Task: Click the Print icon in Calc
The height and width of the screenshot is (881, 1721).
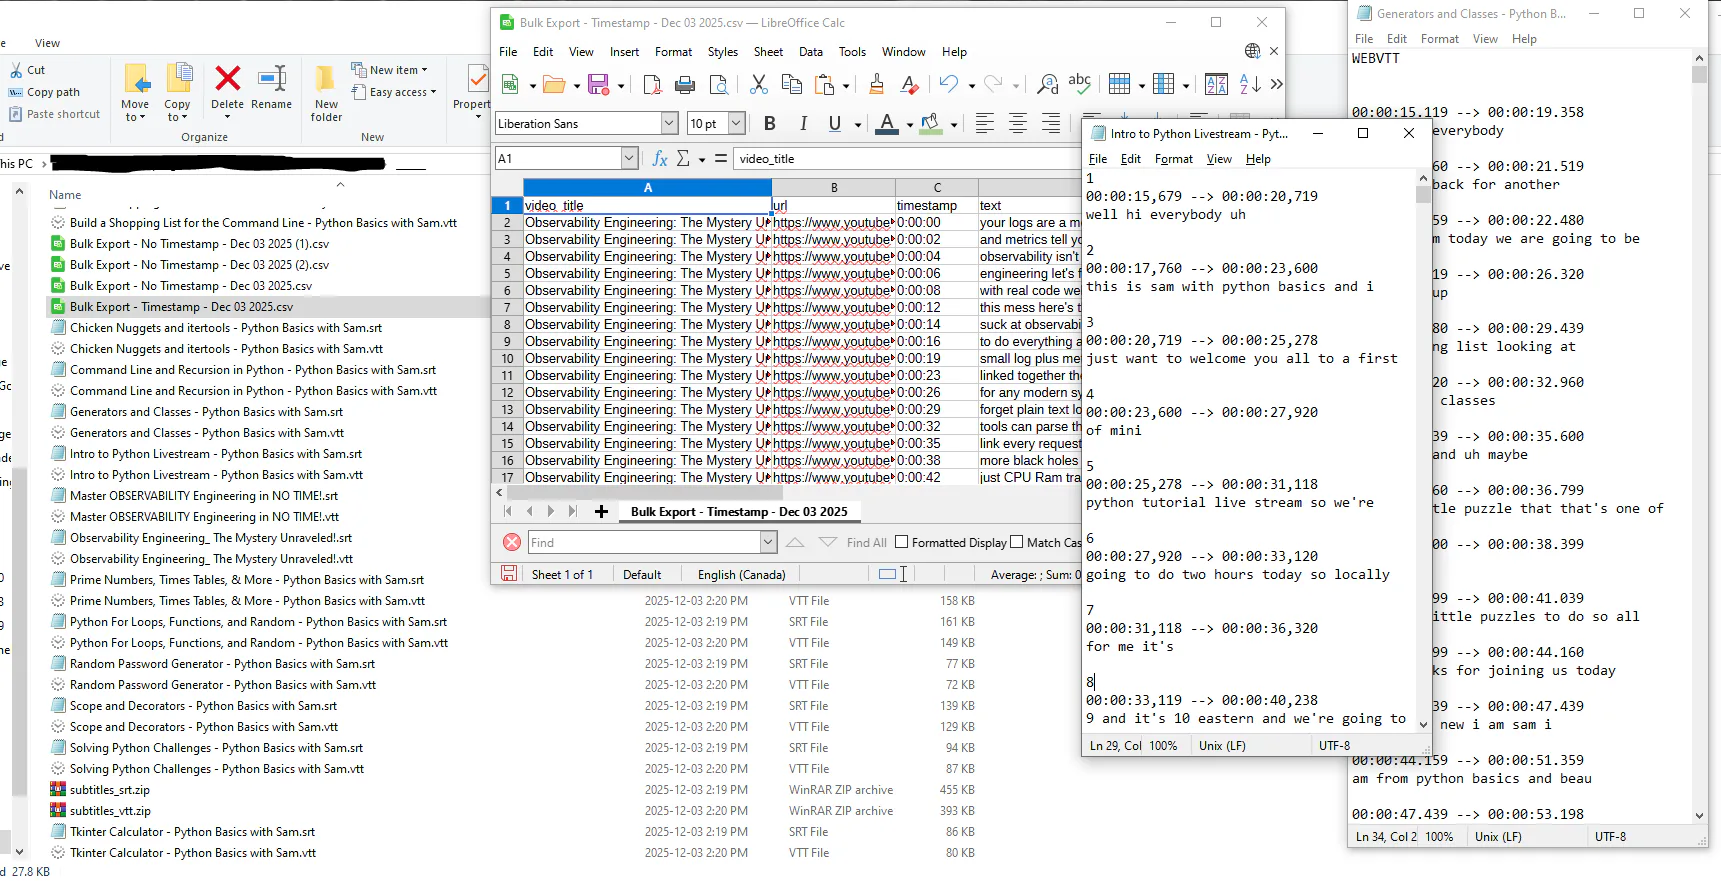Action: (x=685, y=85)
